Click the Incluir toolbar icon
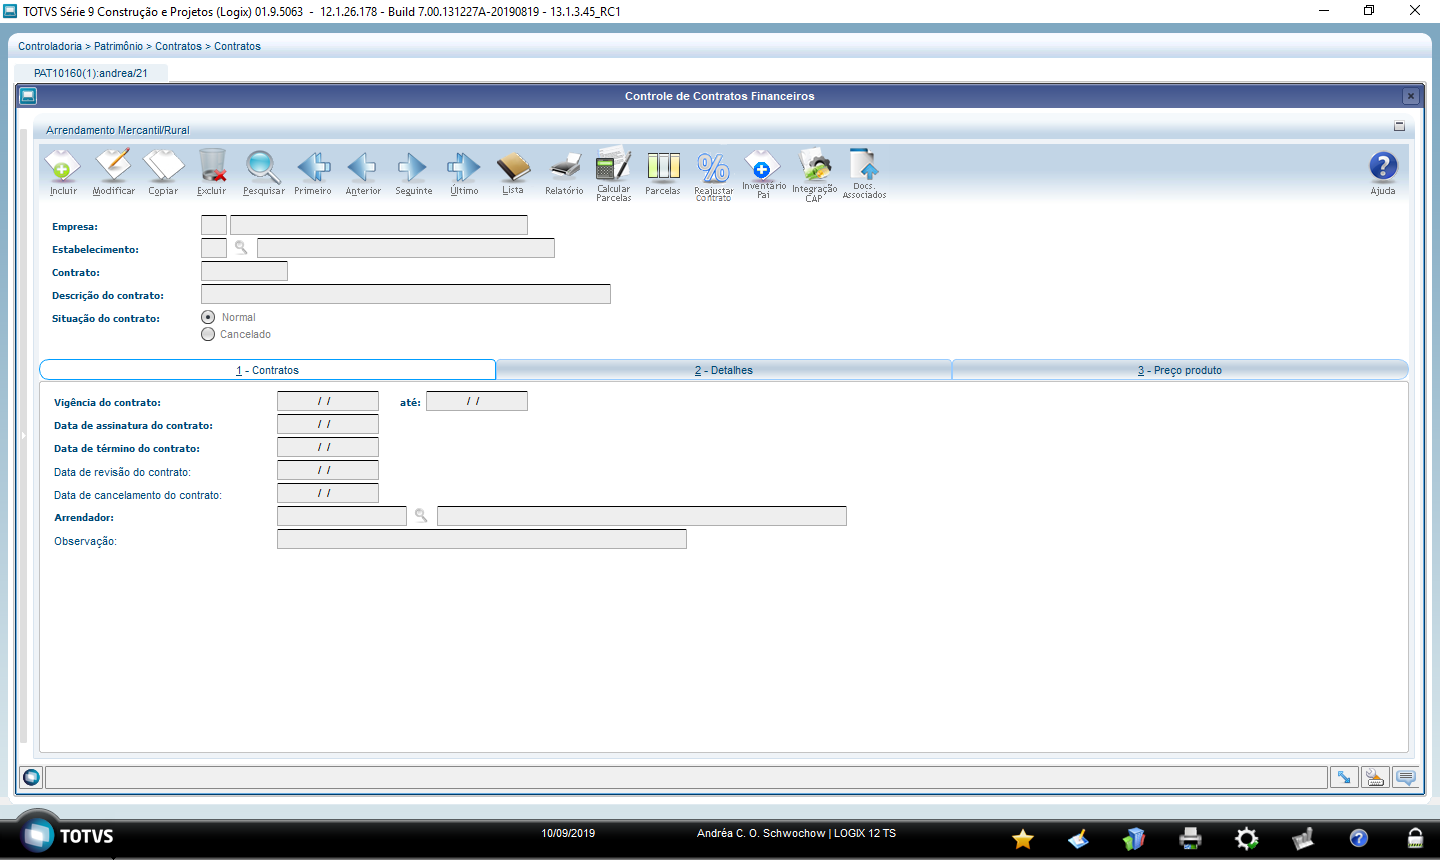This screenshot has height=860, width=1440. pos(63,172)
